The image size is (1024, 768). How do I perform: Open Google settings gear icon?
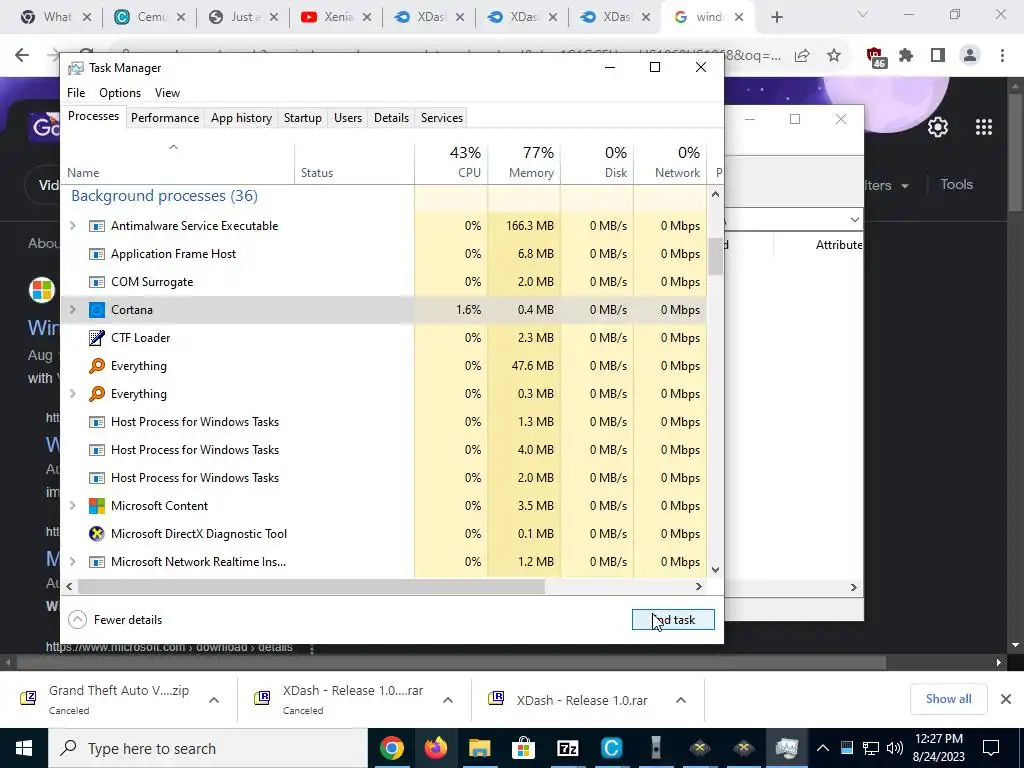pyautogui.click(x=938, y=127)
